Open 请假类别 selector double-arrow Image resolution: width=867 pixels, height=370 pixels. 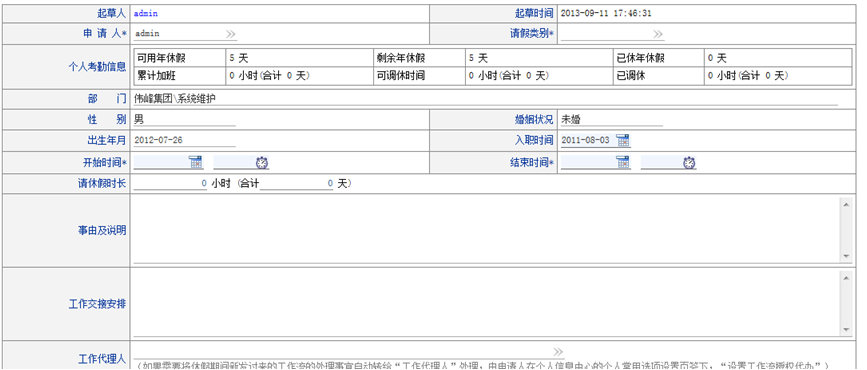click(x=657, y=34)
